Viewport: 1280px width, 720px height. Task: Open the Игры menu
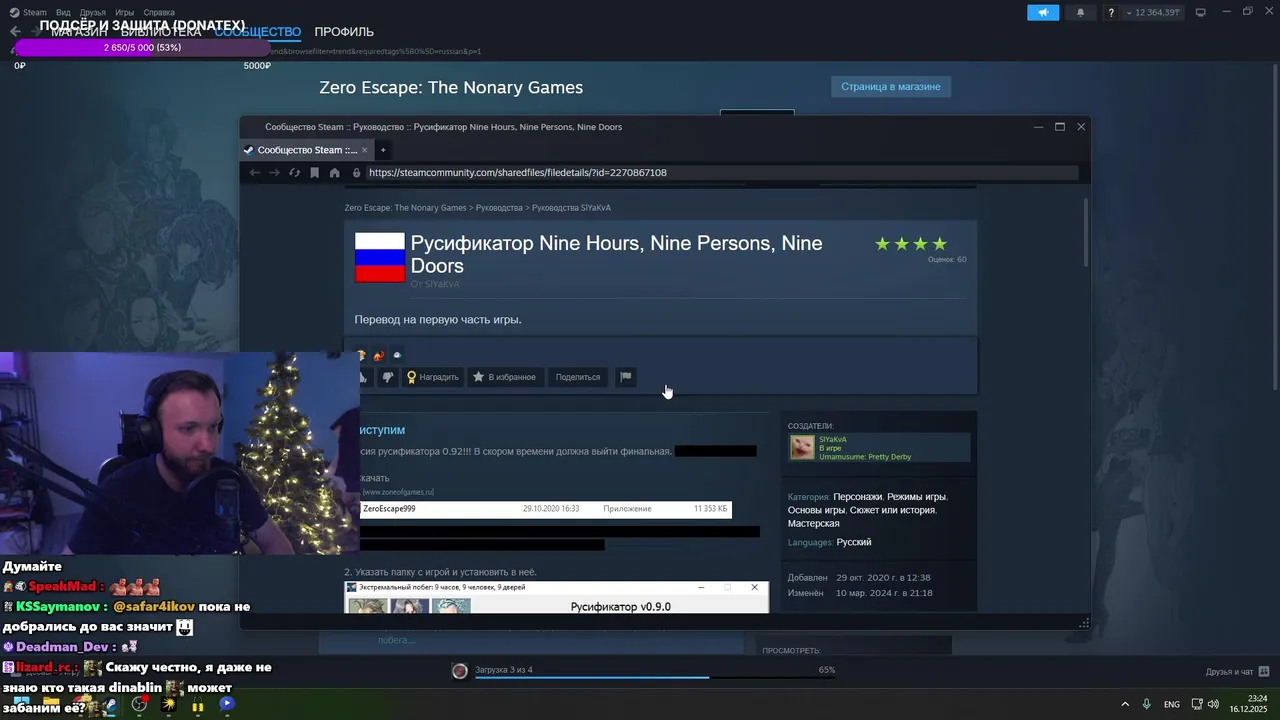[x=124, y=12]
